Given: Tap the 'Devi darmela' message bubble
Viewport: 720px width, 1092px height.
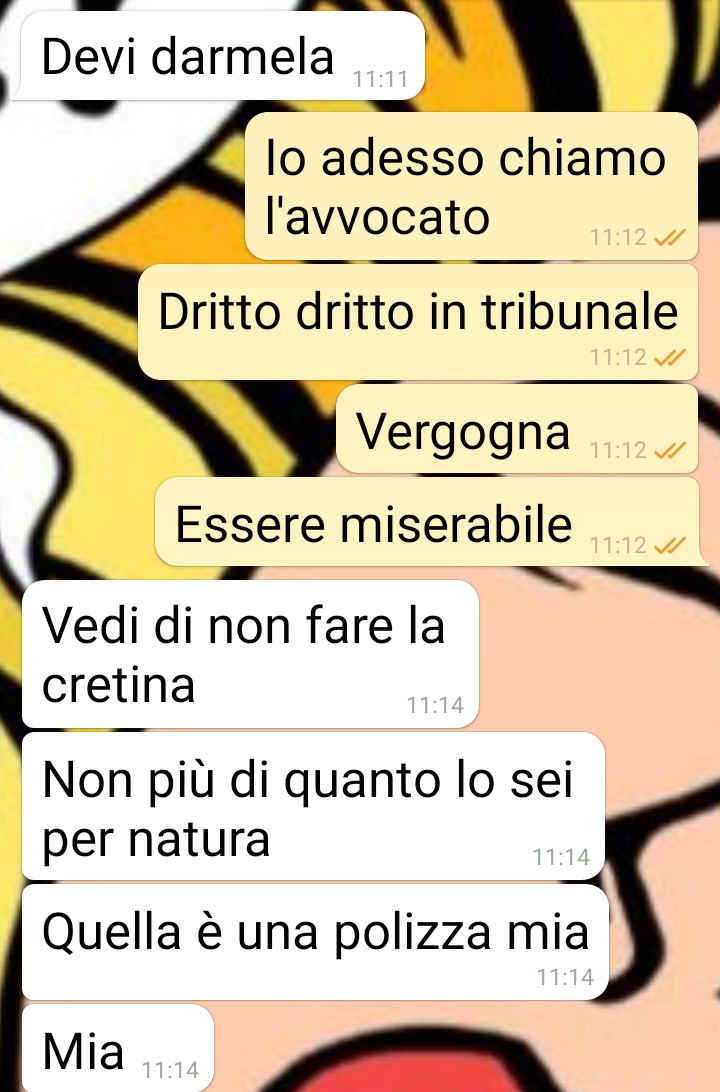Looking at the screenshot, I should (x=219, y=56).
